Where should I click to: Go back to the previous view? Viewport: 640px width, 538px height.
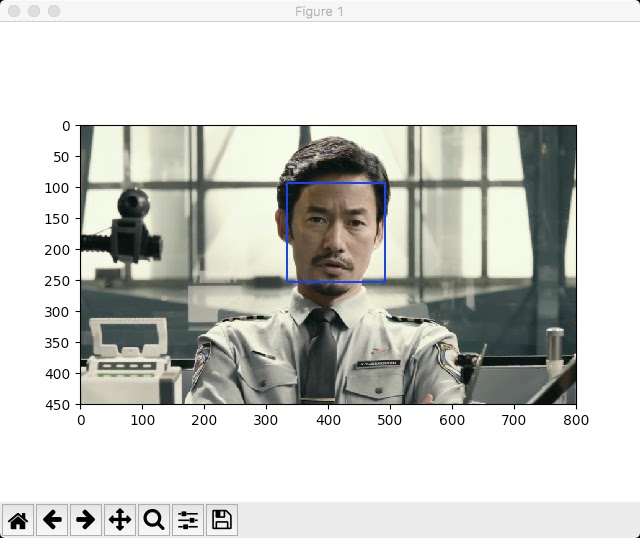(52, 520)
